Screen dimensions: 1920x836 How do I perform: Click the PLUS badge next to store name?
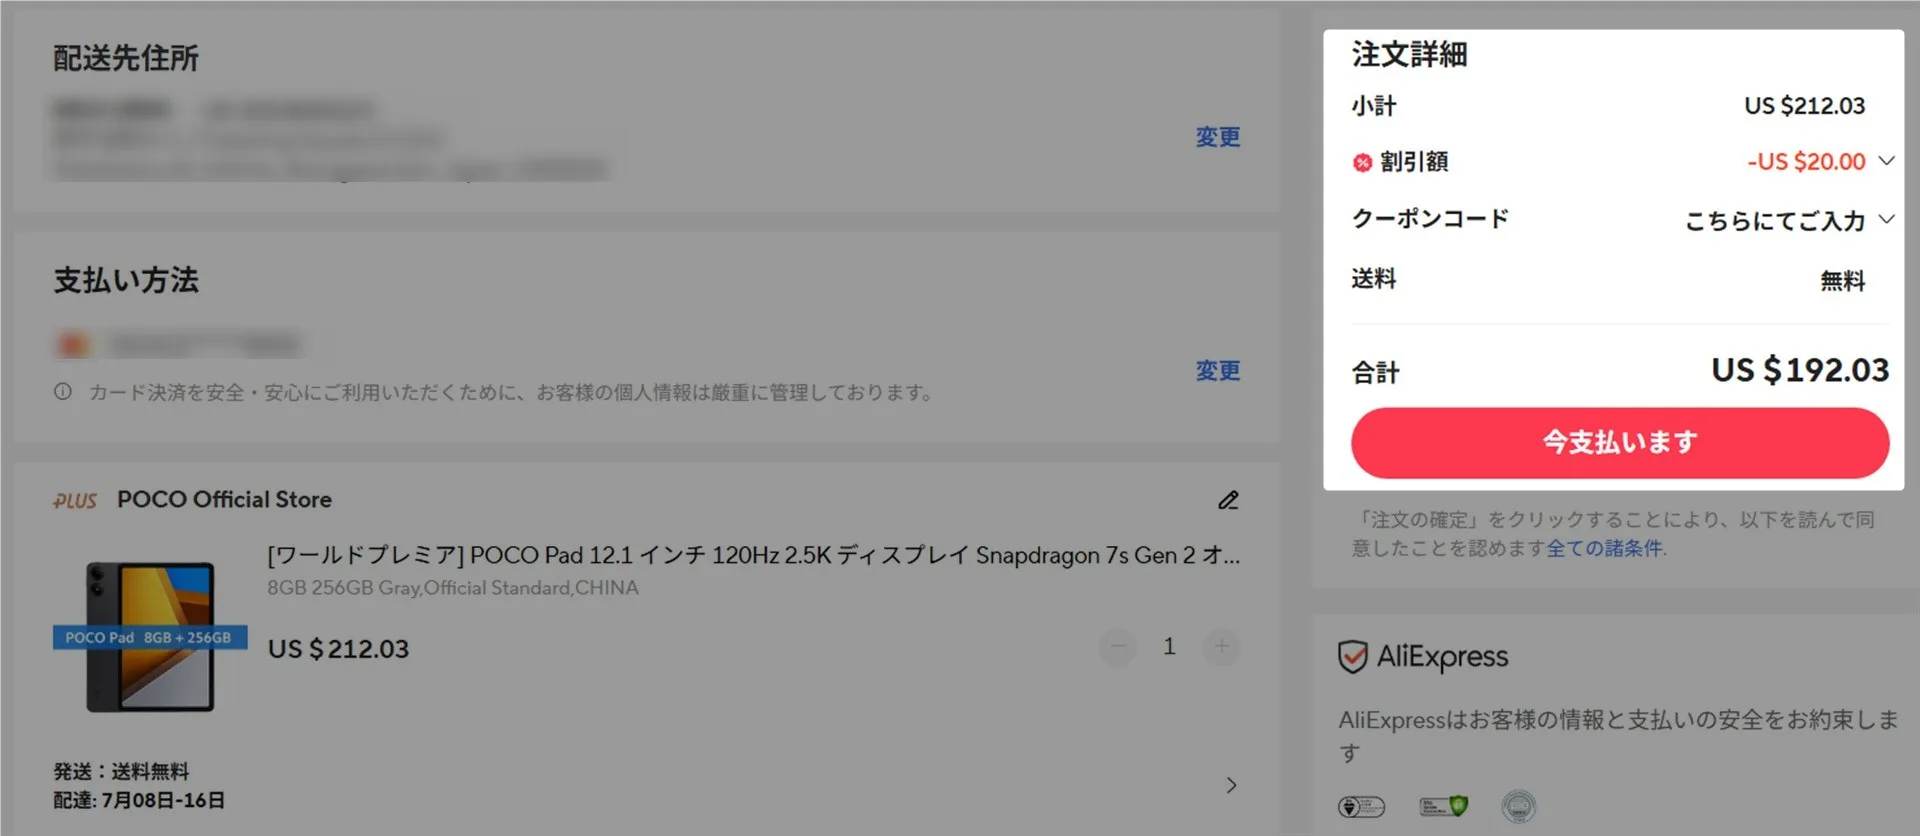pos(75,501)
